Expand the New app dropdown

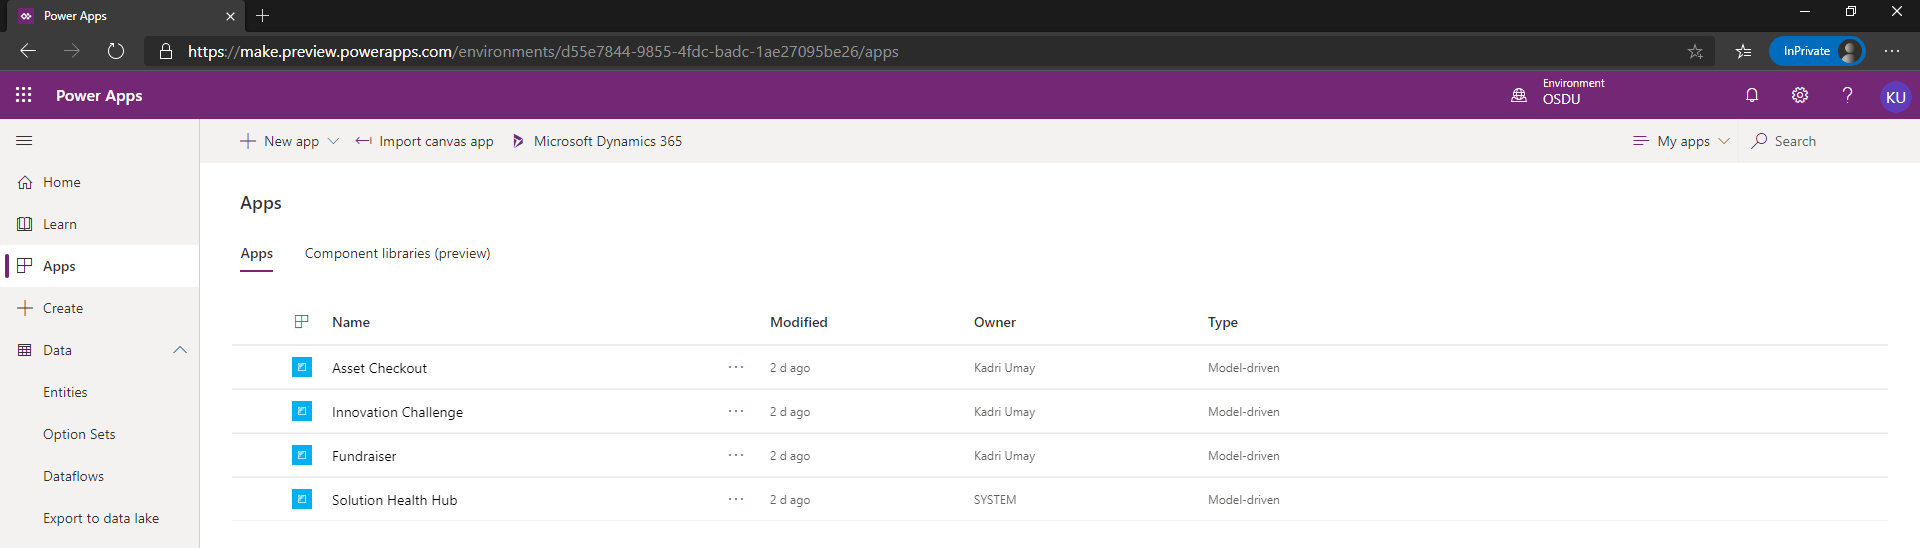[333, 141]
